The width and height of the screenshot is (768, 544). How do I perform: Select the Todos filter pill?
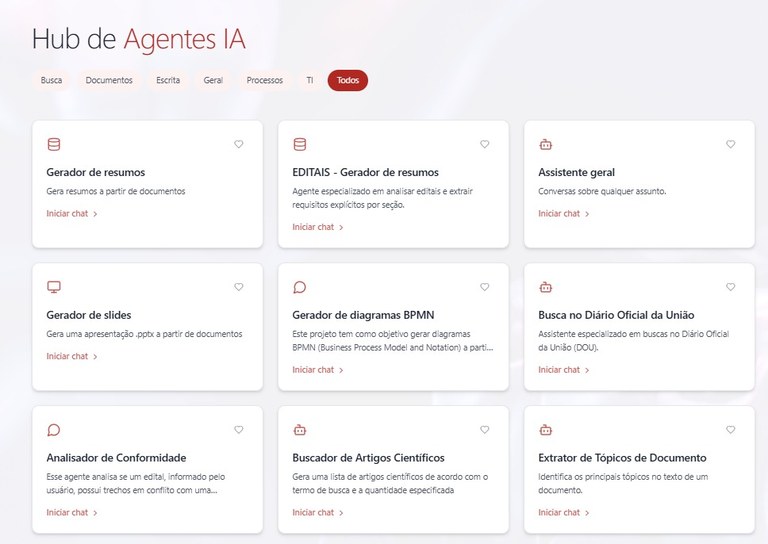347,80
